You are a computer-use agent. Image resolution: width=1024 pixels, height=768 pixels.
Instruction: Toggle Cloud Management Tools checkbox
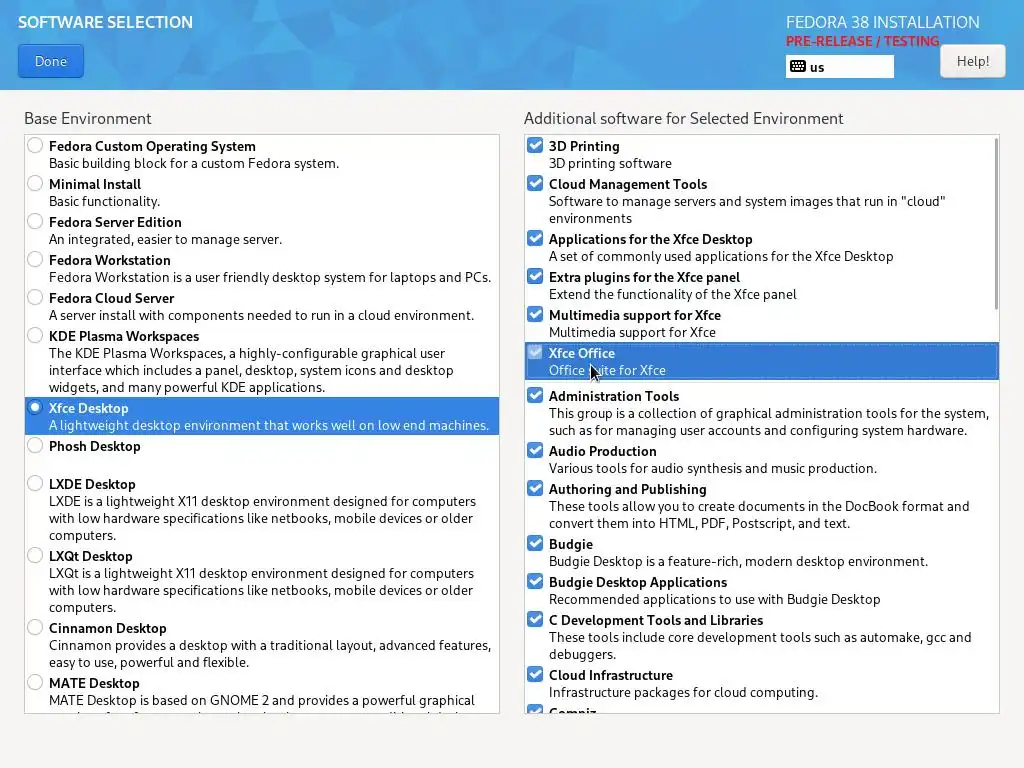point(535,183)
